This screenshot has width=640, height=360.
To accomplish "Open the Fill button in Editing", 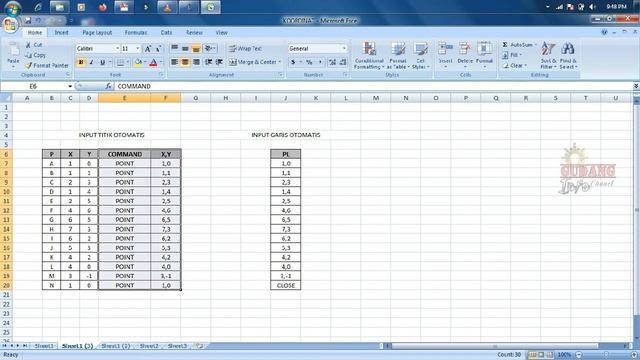I will [512, 55].
